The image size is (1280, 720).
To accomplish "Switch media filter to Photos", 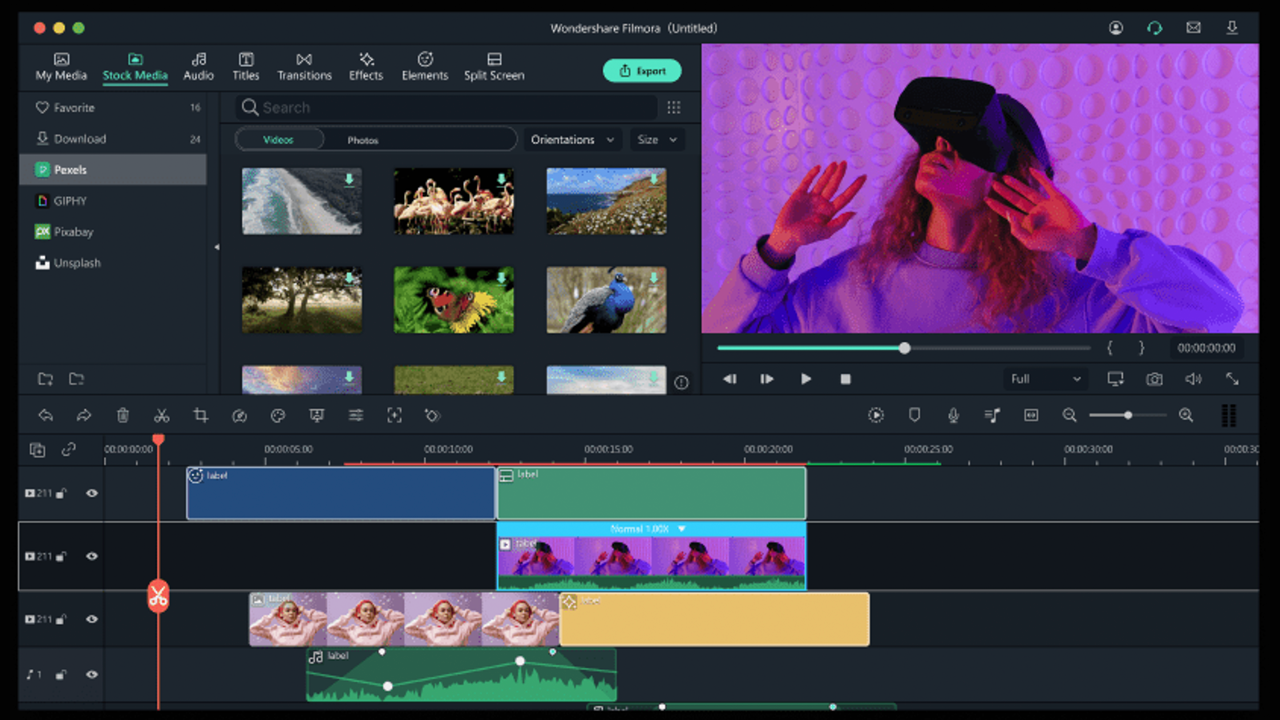I will (x=363, y=140).
